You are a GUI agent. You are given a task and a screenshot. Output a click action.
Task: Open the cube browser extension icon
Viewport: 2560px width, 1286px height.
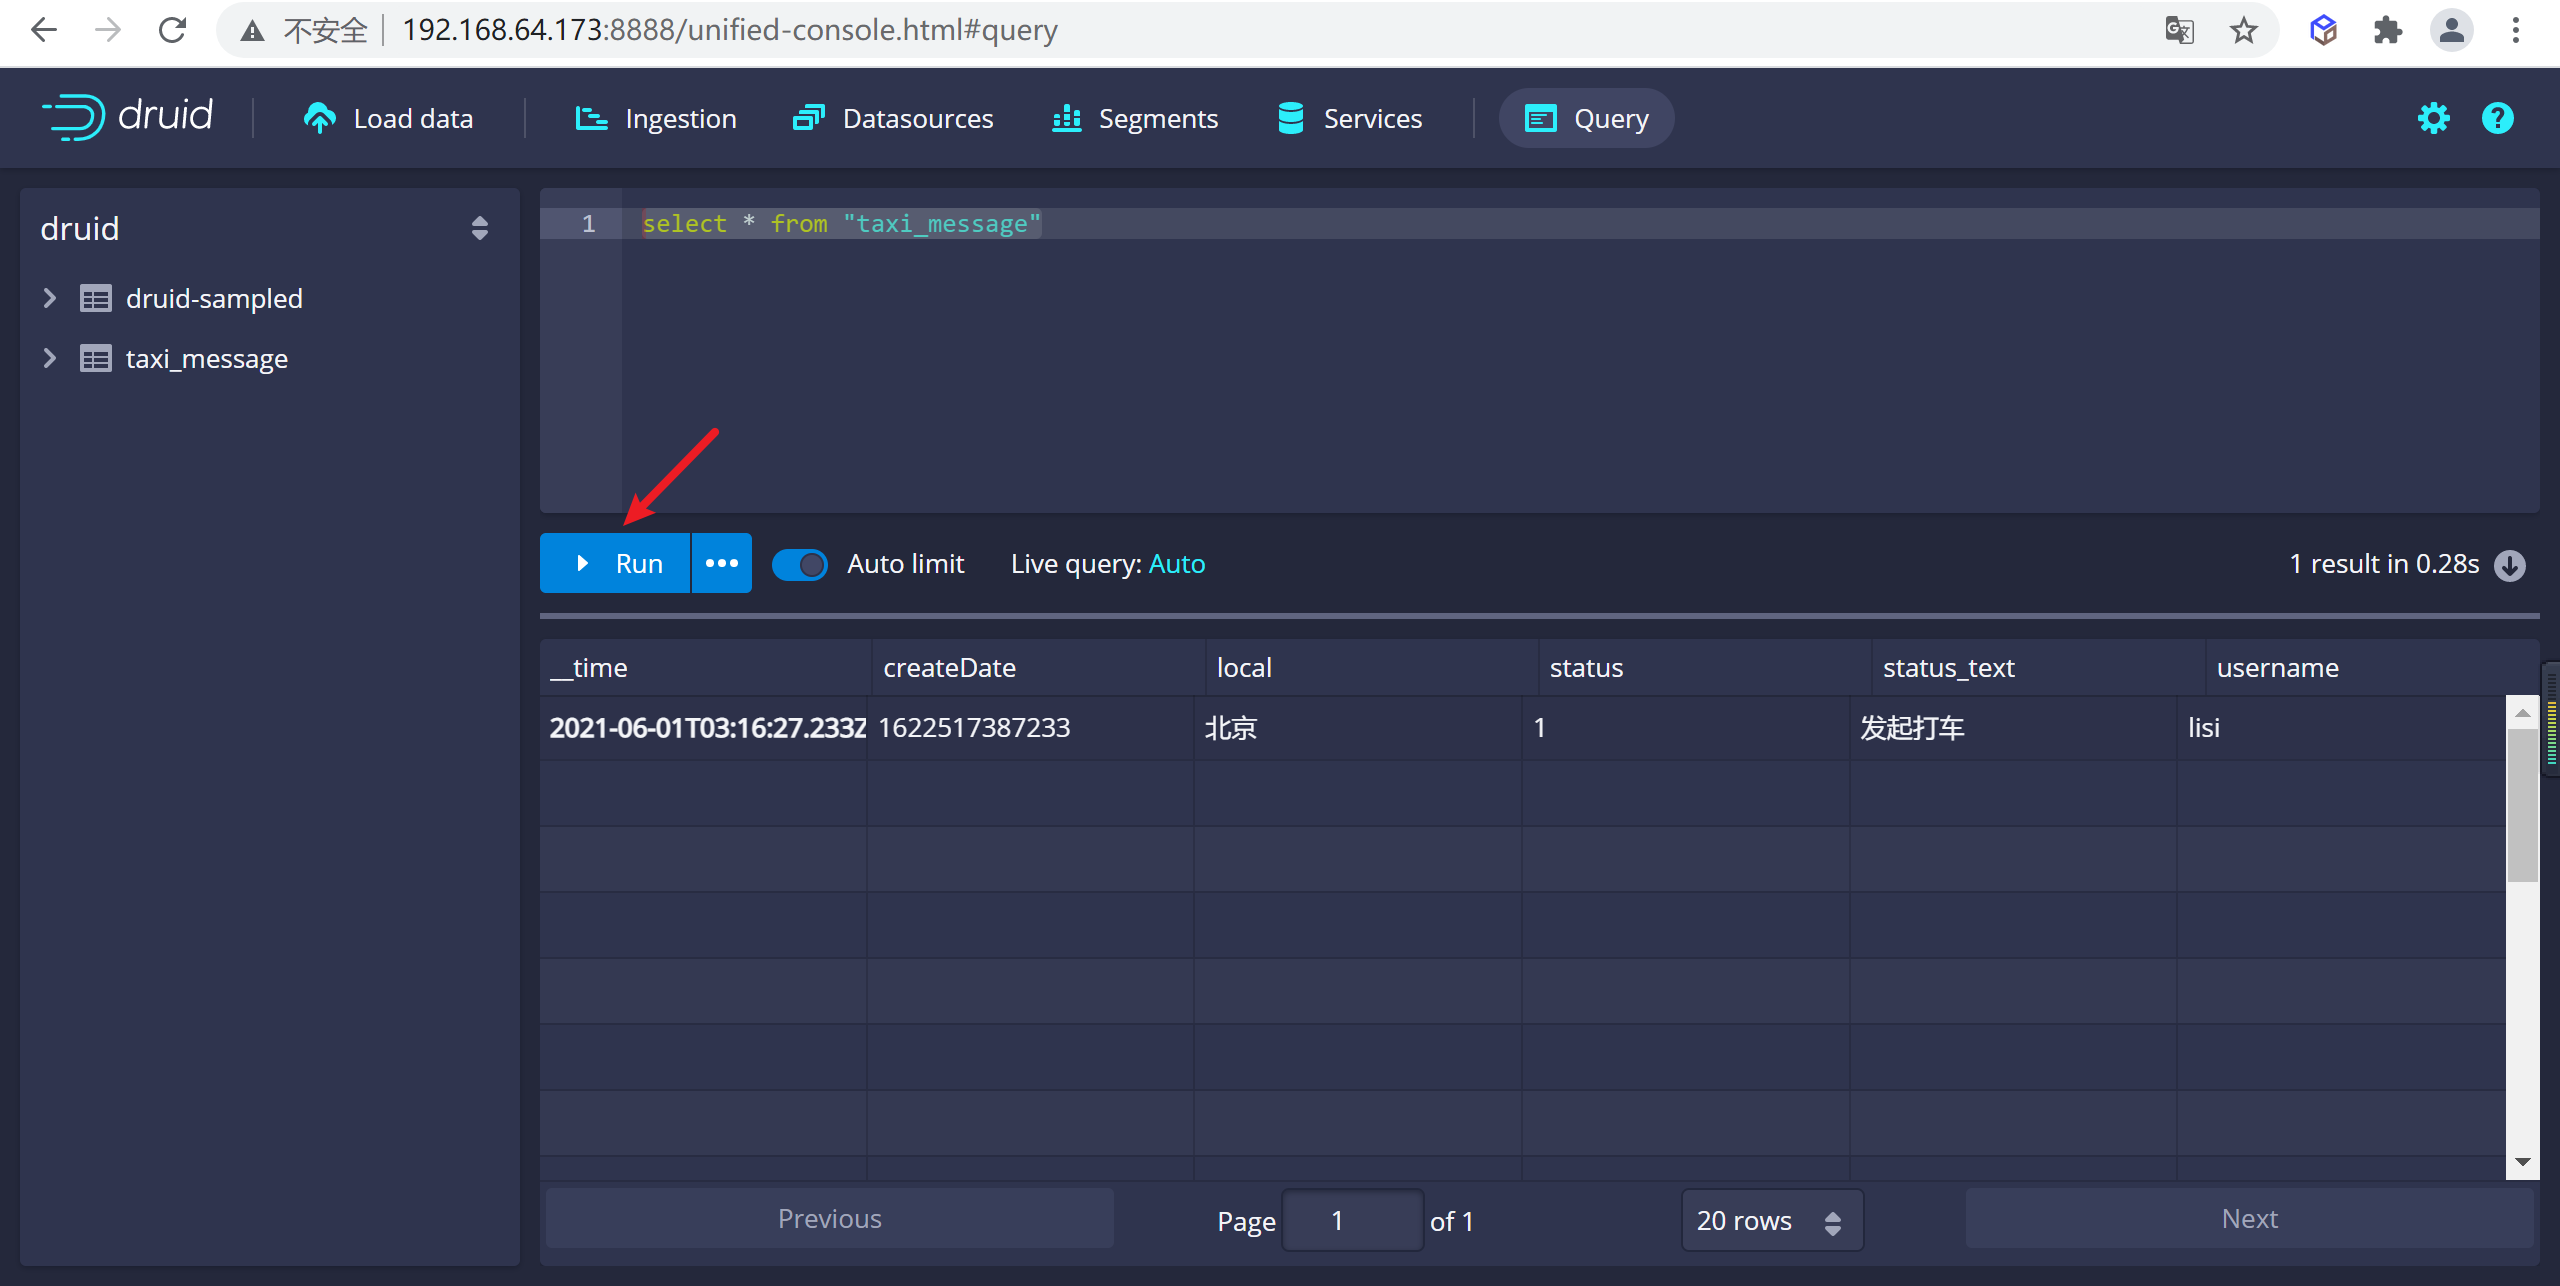tap(2324, 31)
